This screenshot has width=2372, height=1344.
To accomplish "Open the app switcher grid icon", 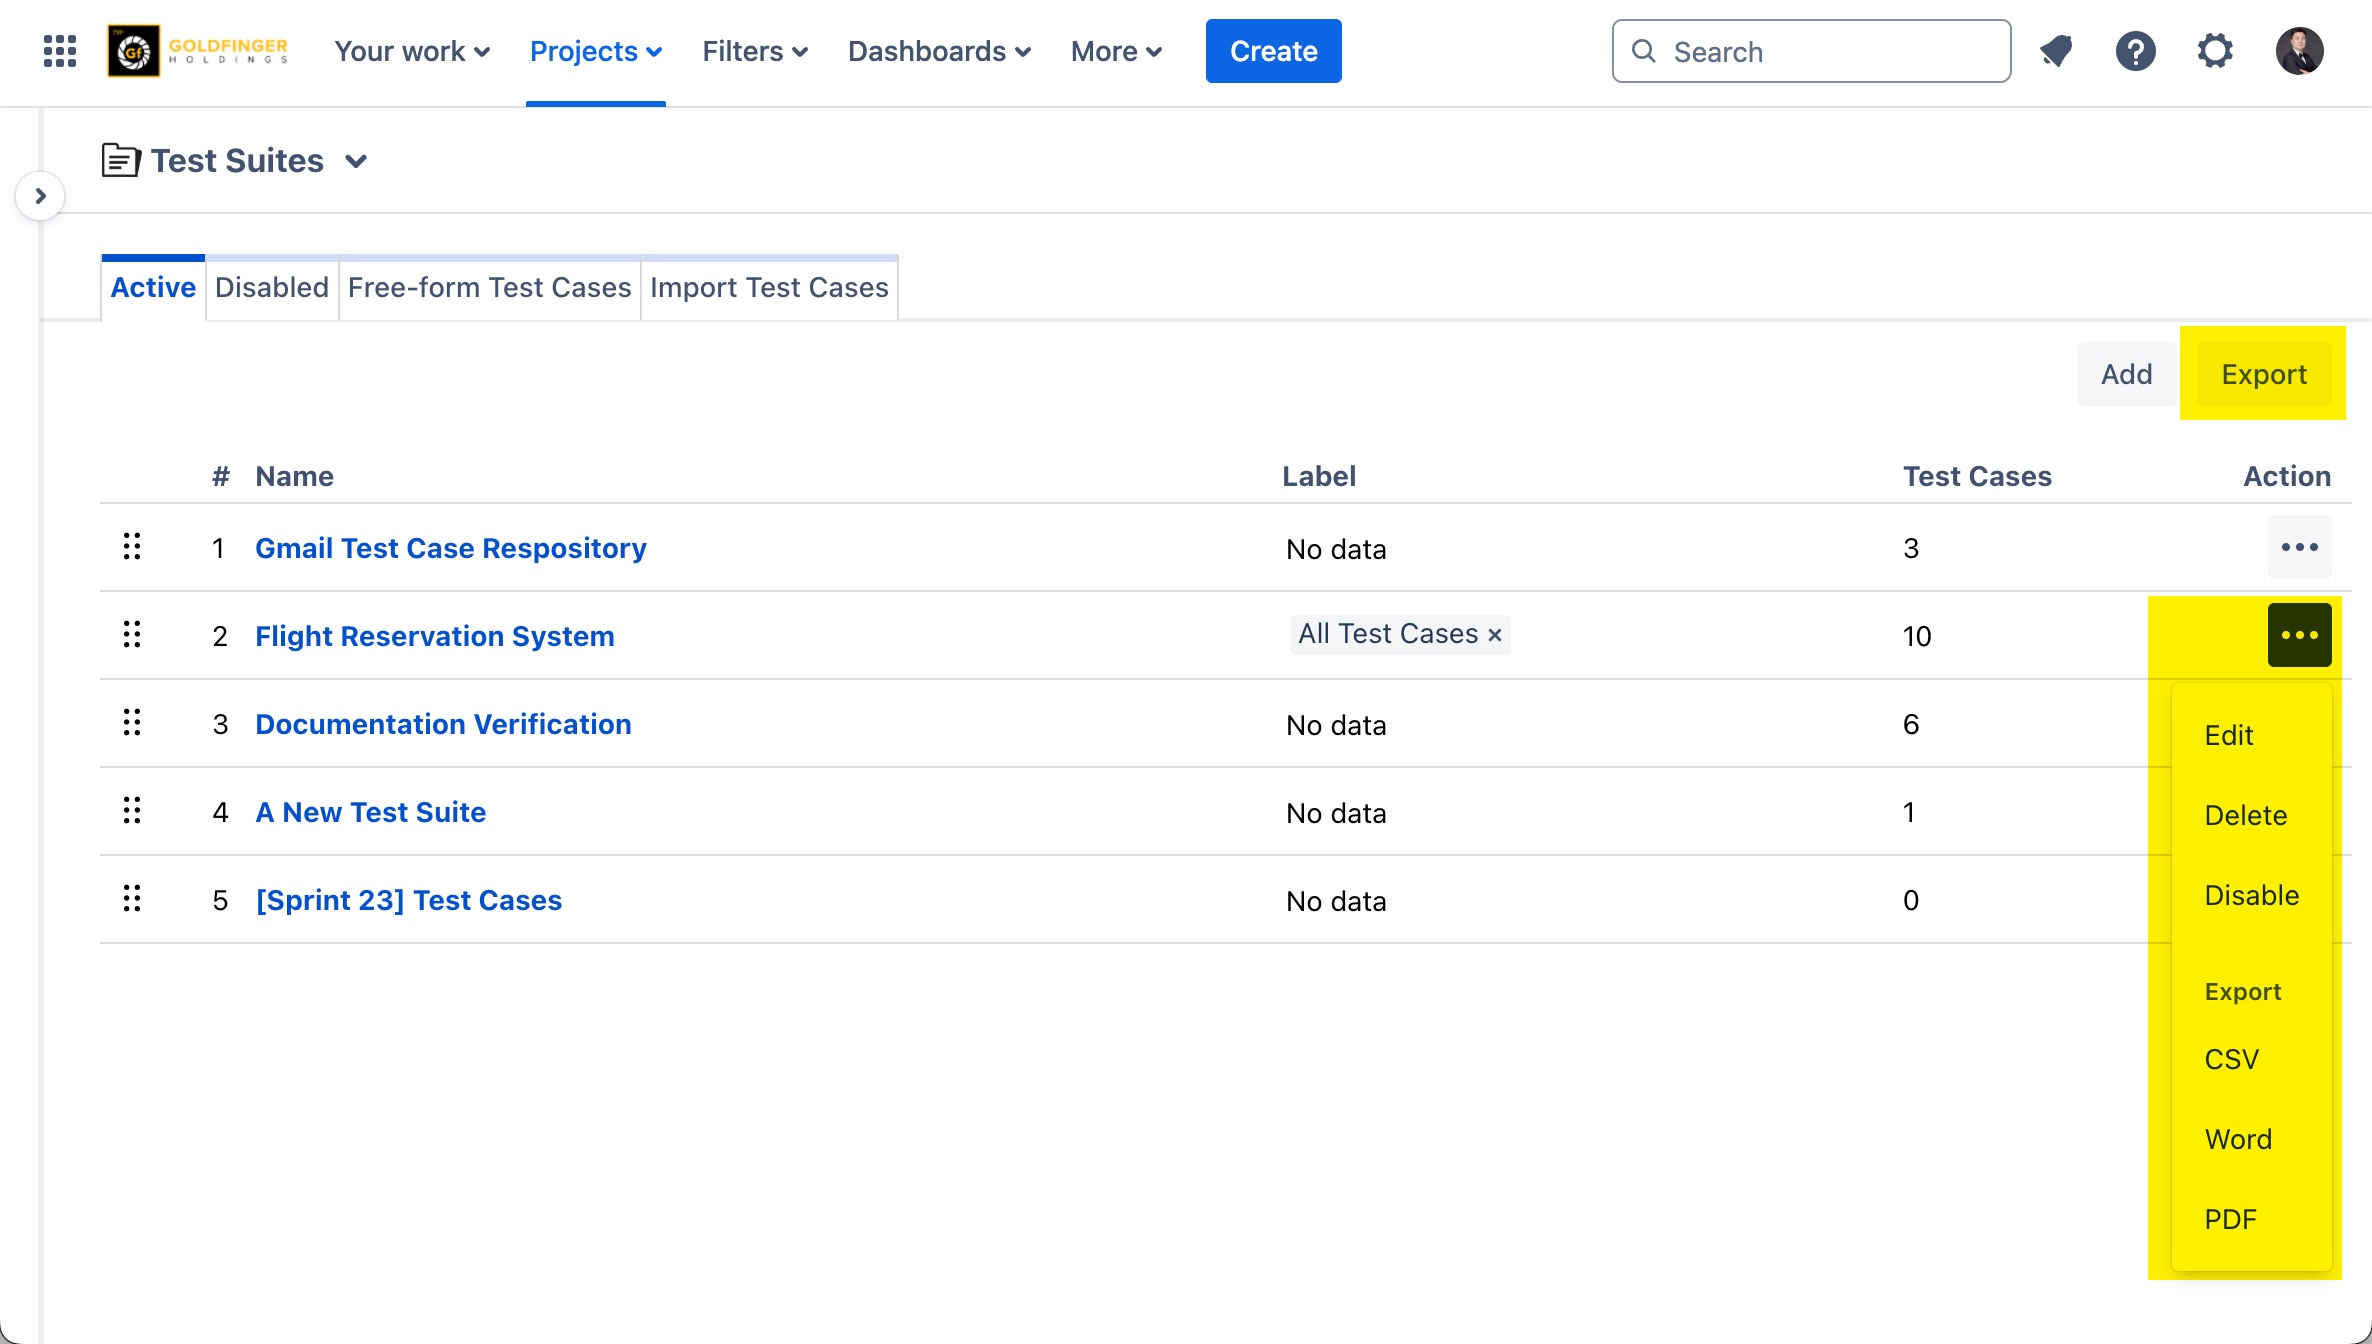I will pos(60,51).
